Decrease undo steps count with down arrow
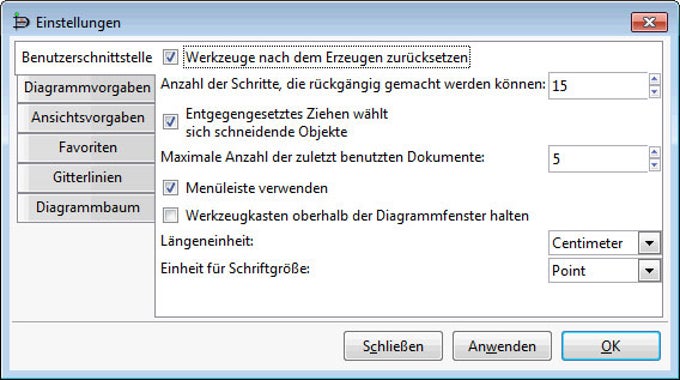680x380 pixels. [654, 92]
